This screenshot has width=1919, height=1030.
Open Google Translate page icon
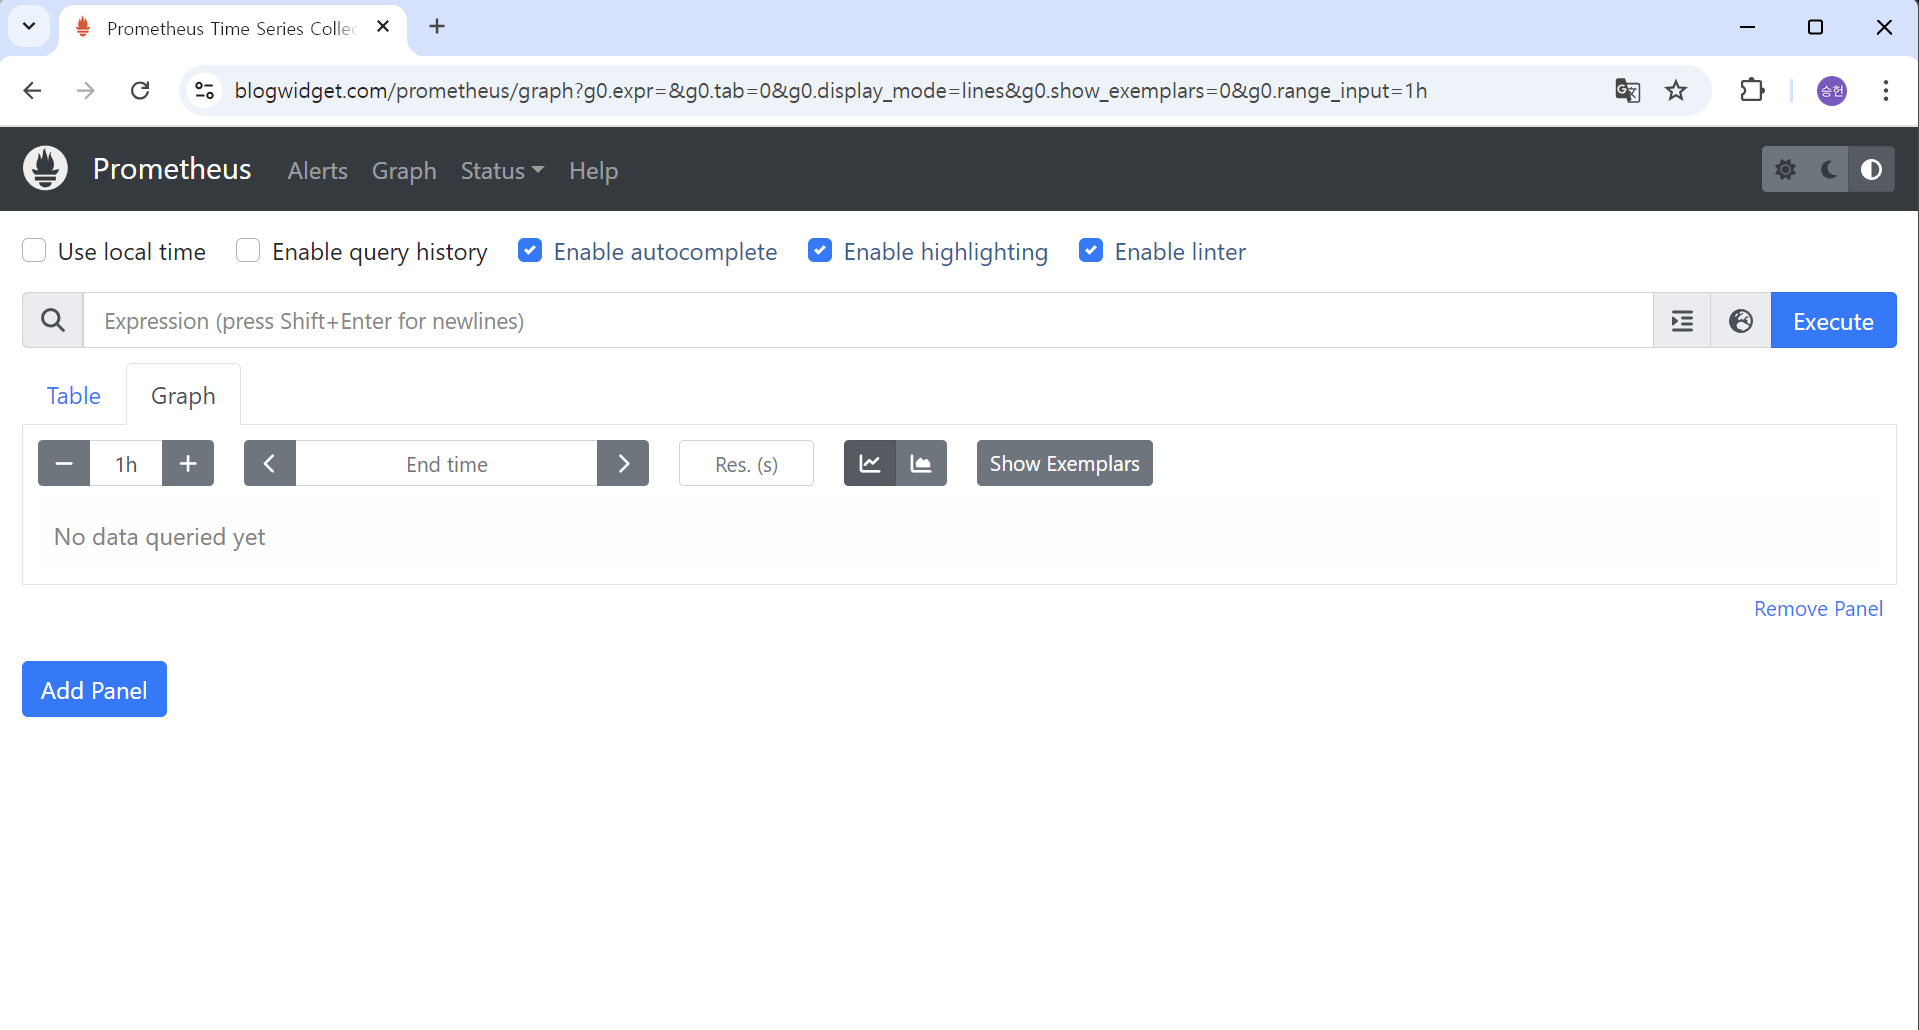coord(1627,91)
